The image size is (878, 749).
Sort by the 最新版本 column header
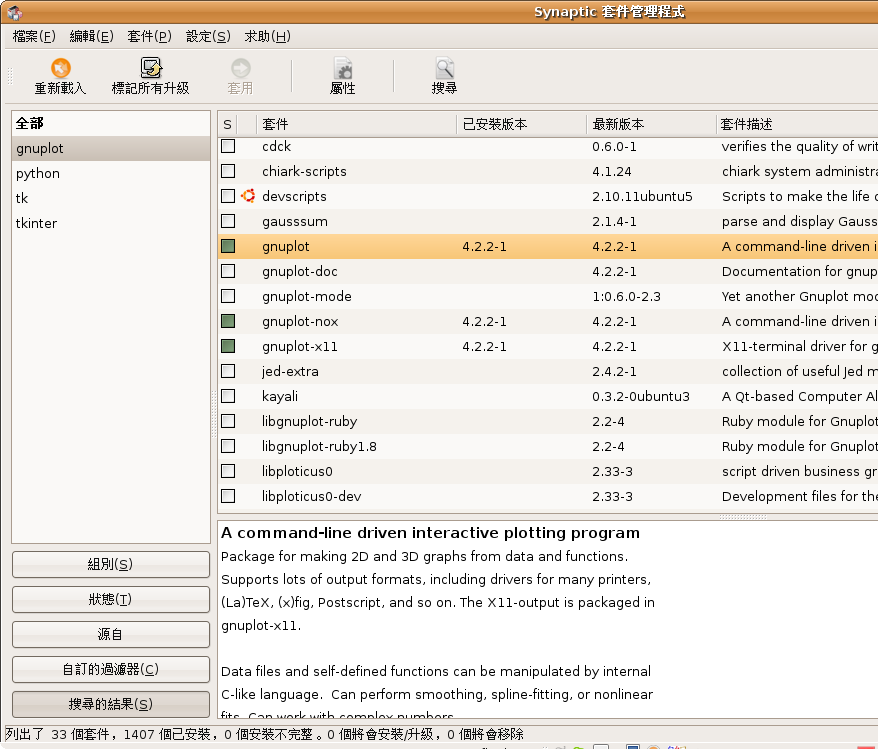pyautogui.click(x=651, y=124)
